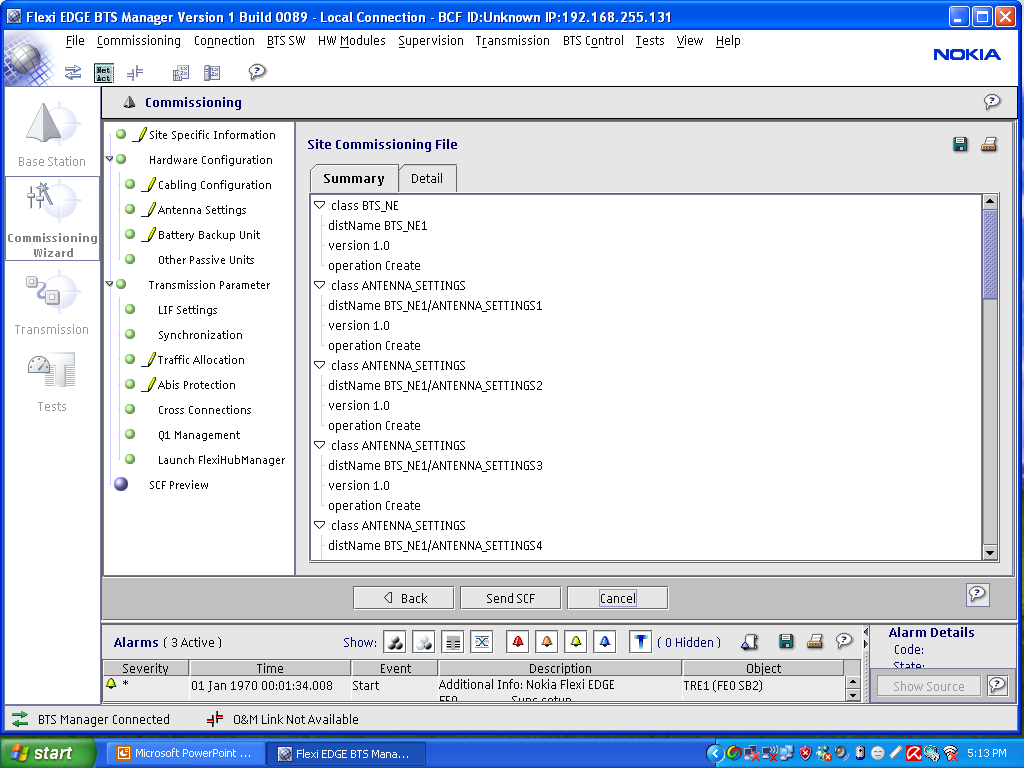Click the summary panel vertical scrollbar thumb
The width and height of the screenshot is (1024, 768).
[990, 255]
